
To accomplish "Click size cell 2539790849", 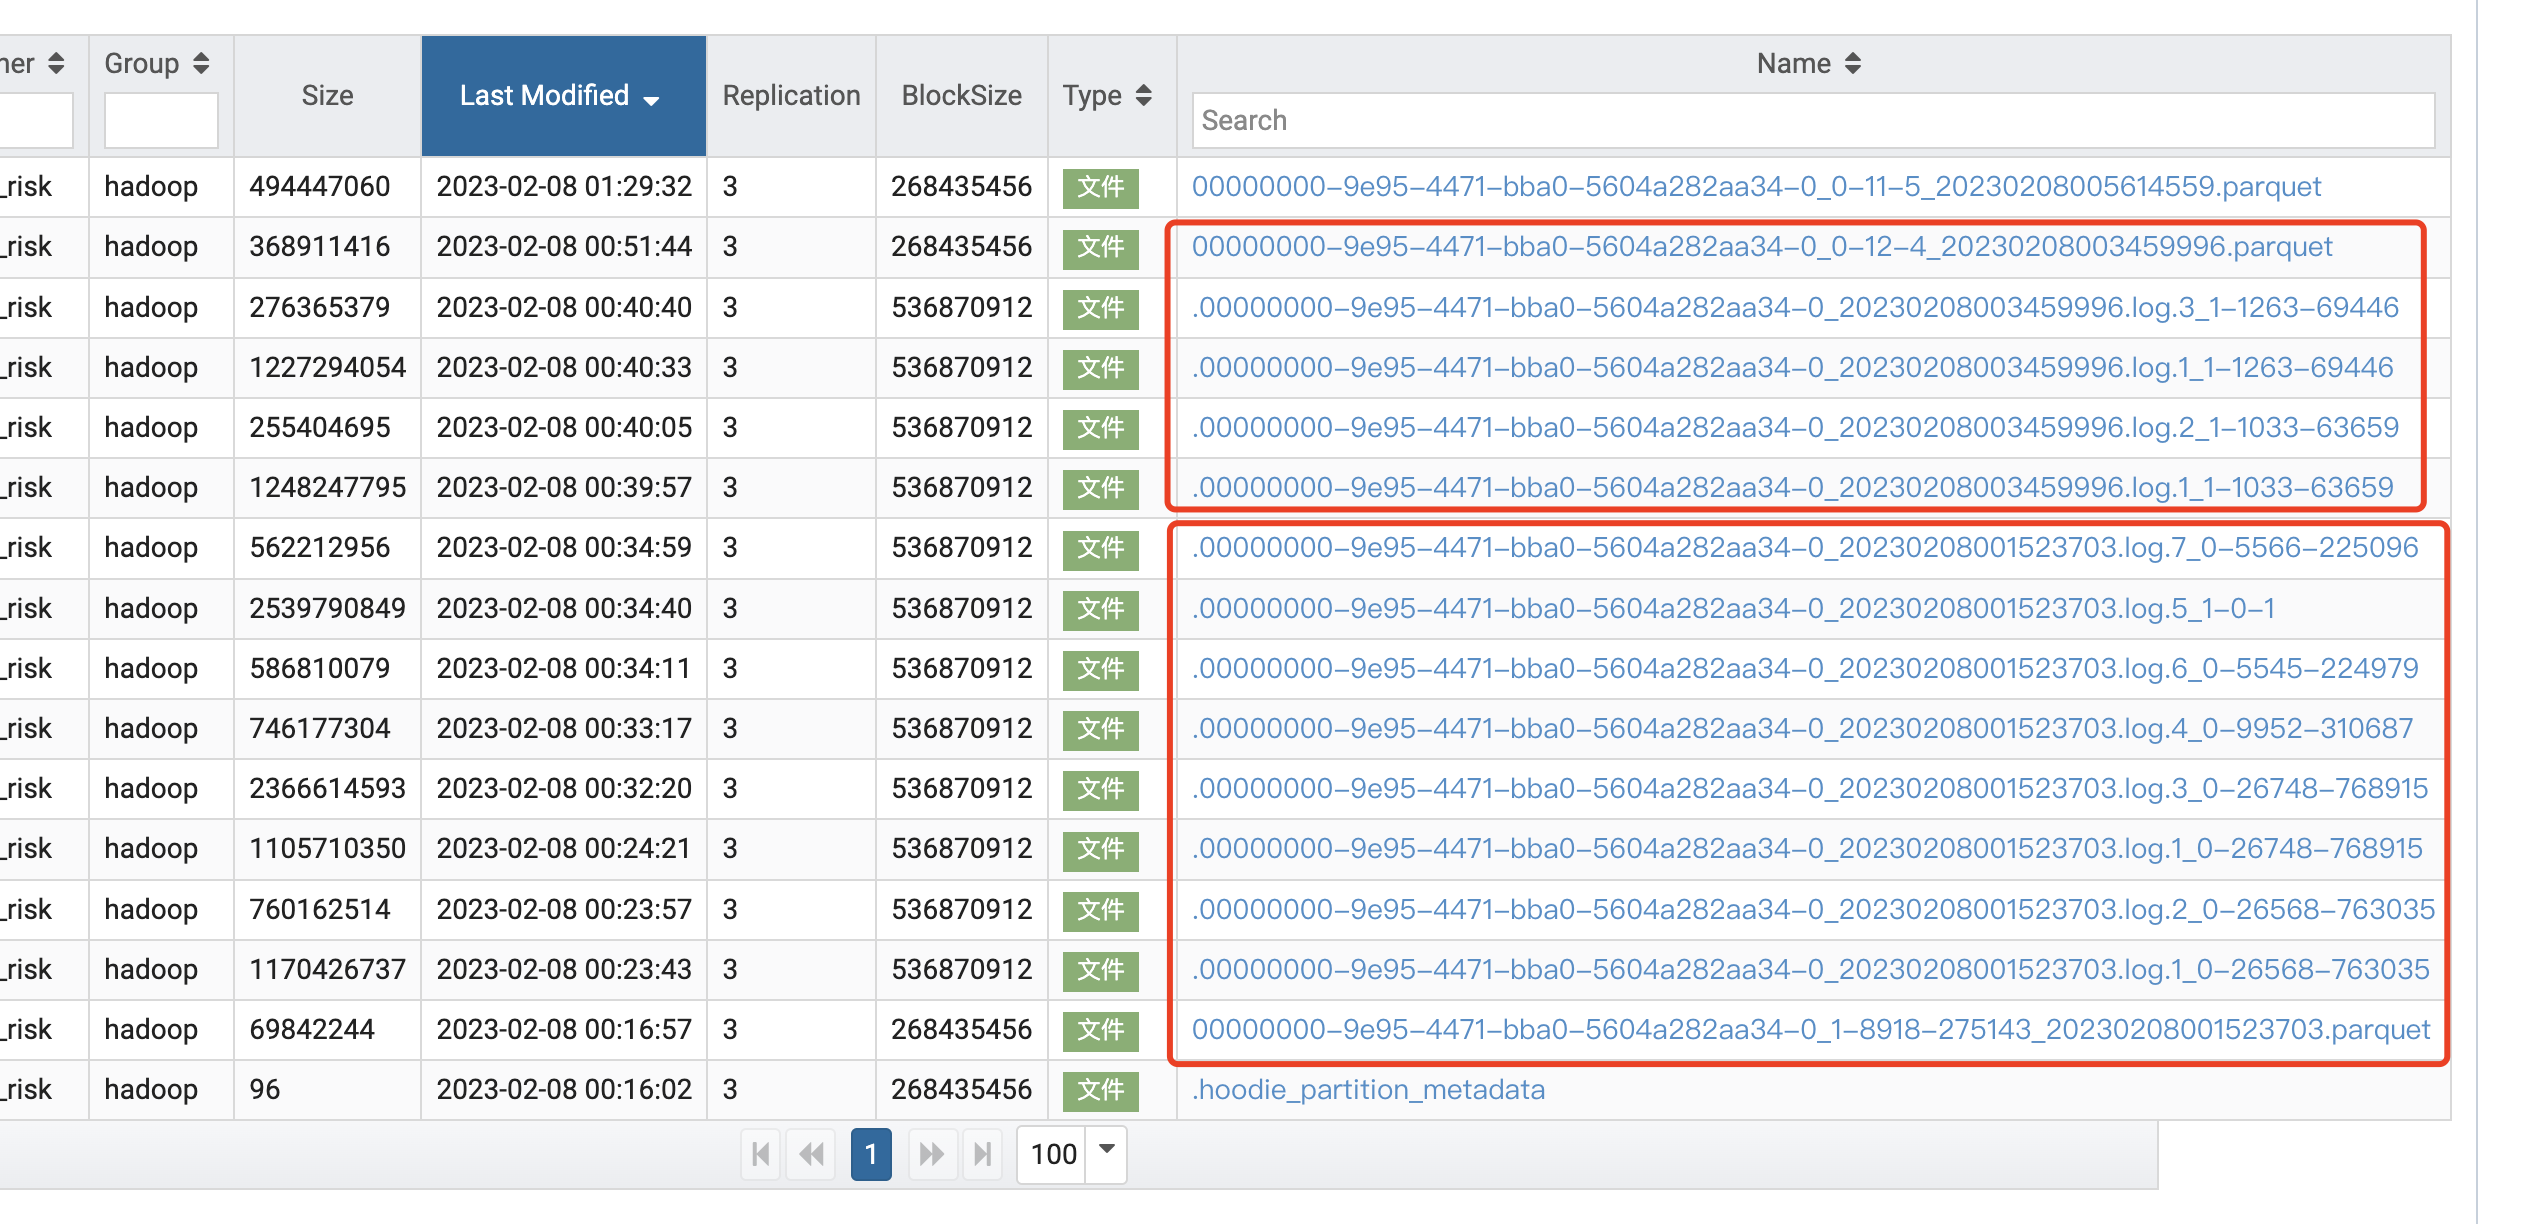I will point(327,608).
